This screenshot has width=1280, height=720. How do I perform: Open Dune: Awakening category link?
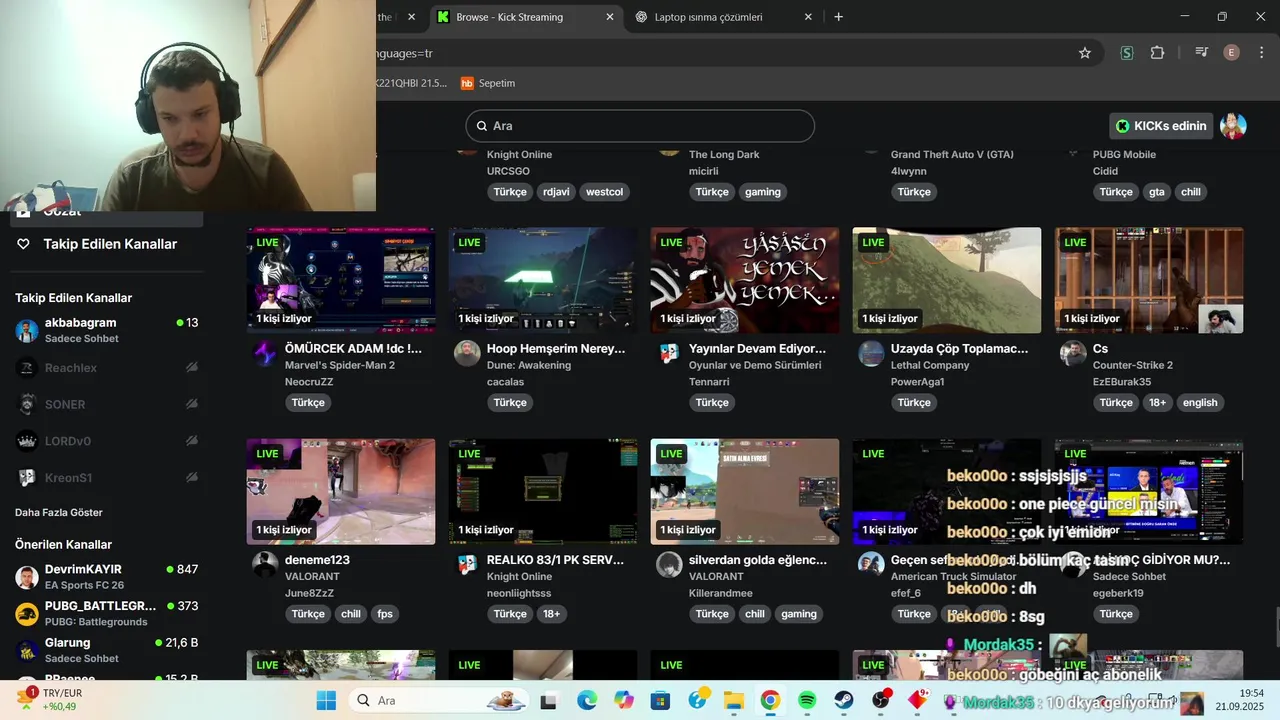[529, 365]
